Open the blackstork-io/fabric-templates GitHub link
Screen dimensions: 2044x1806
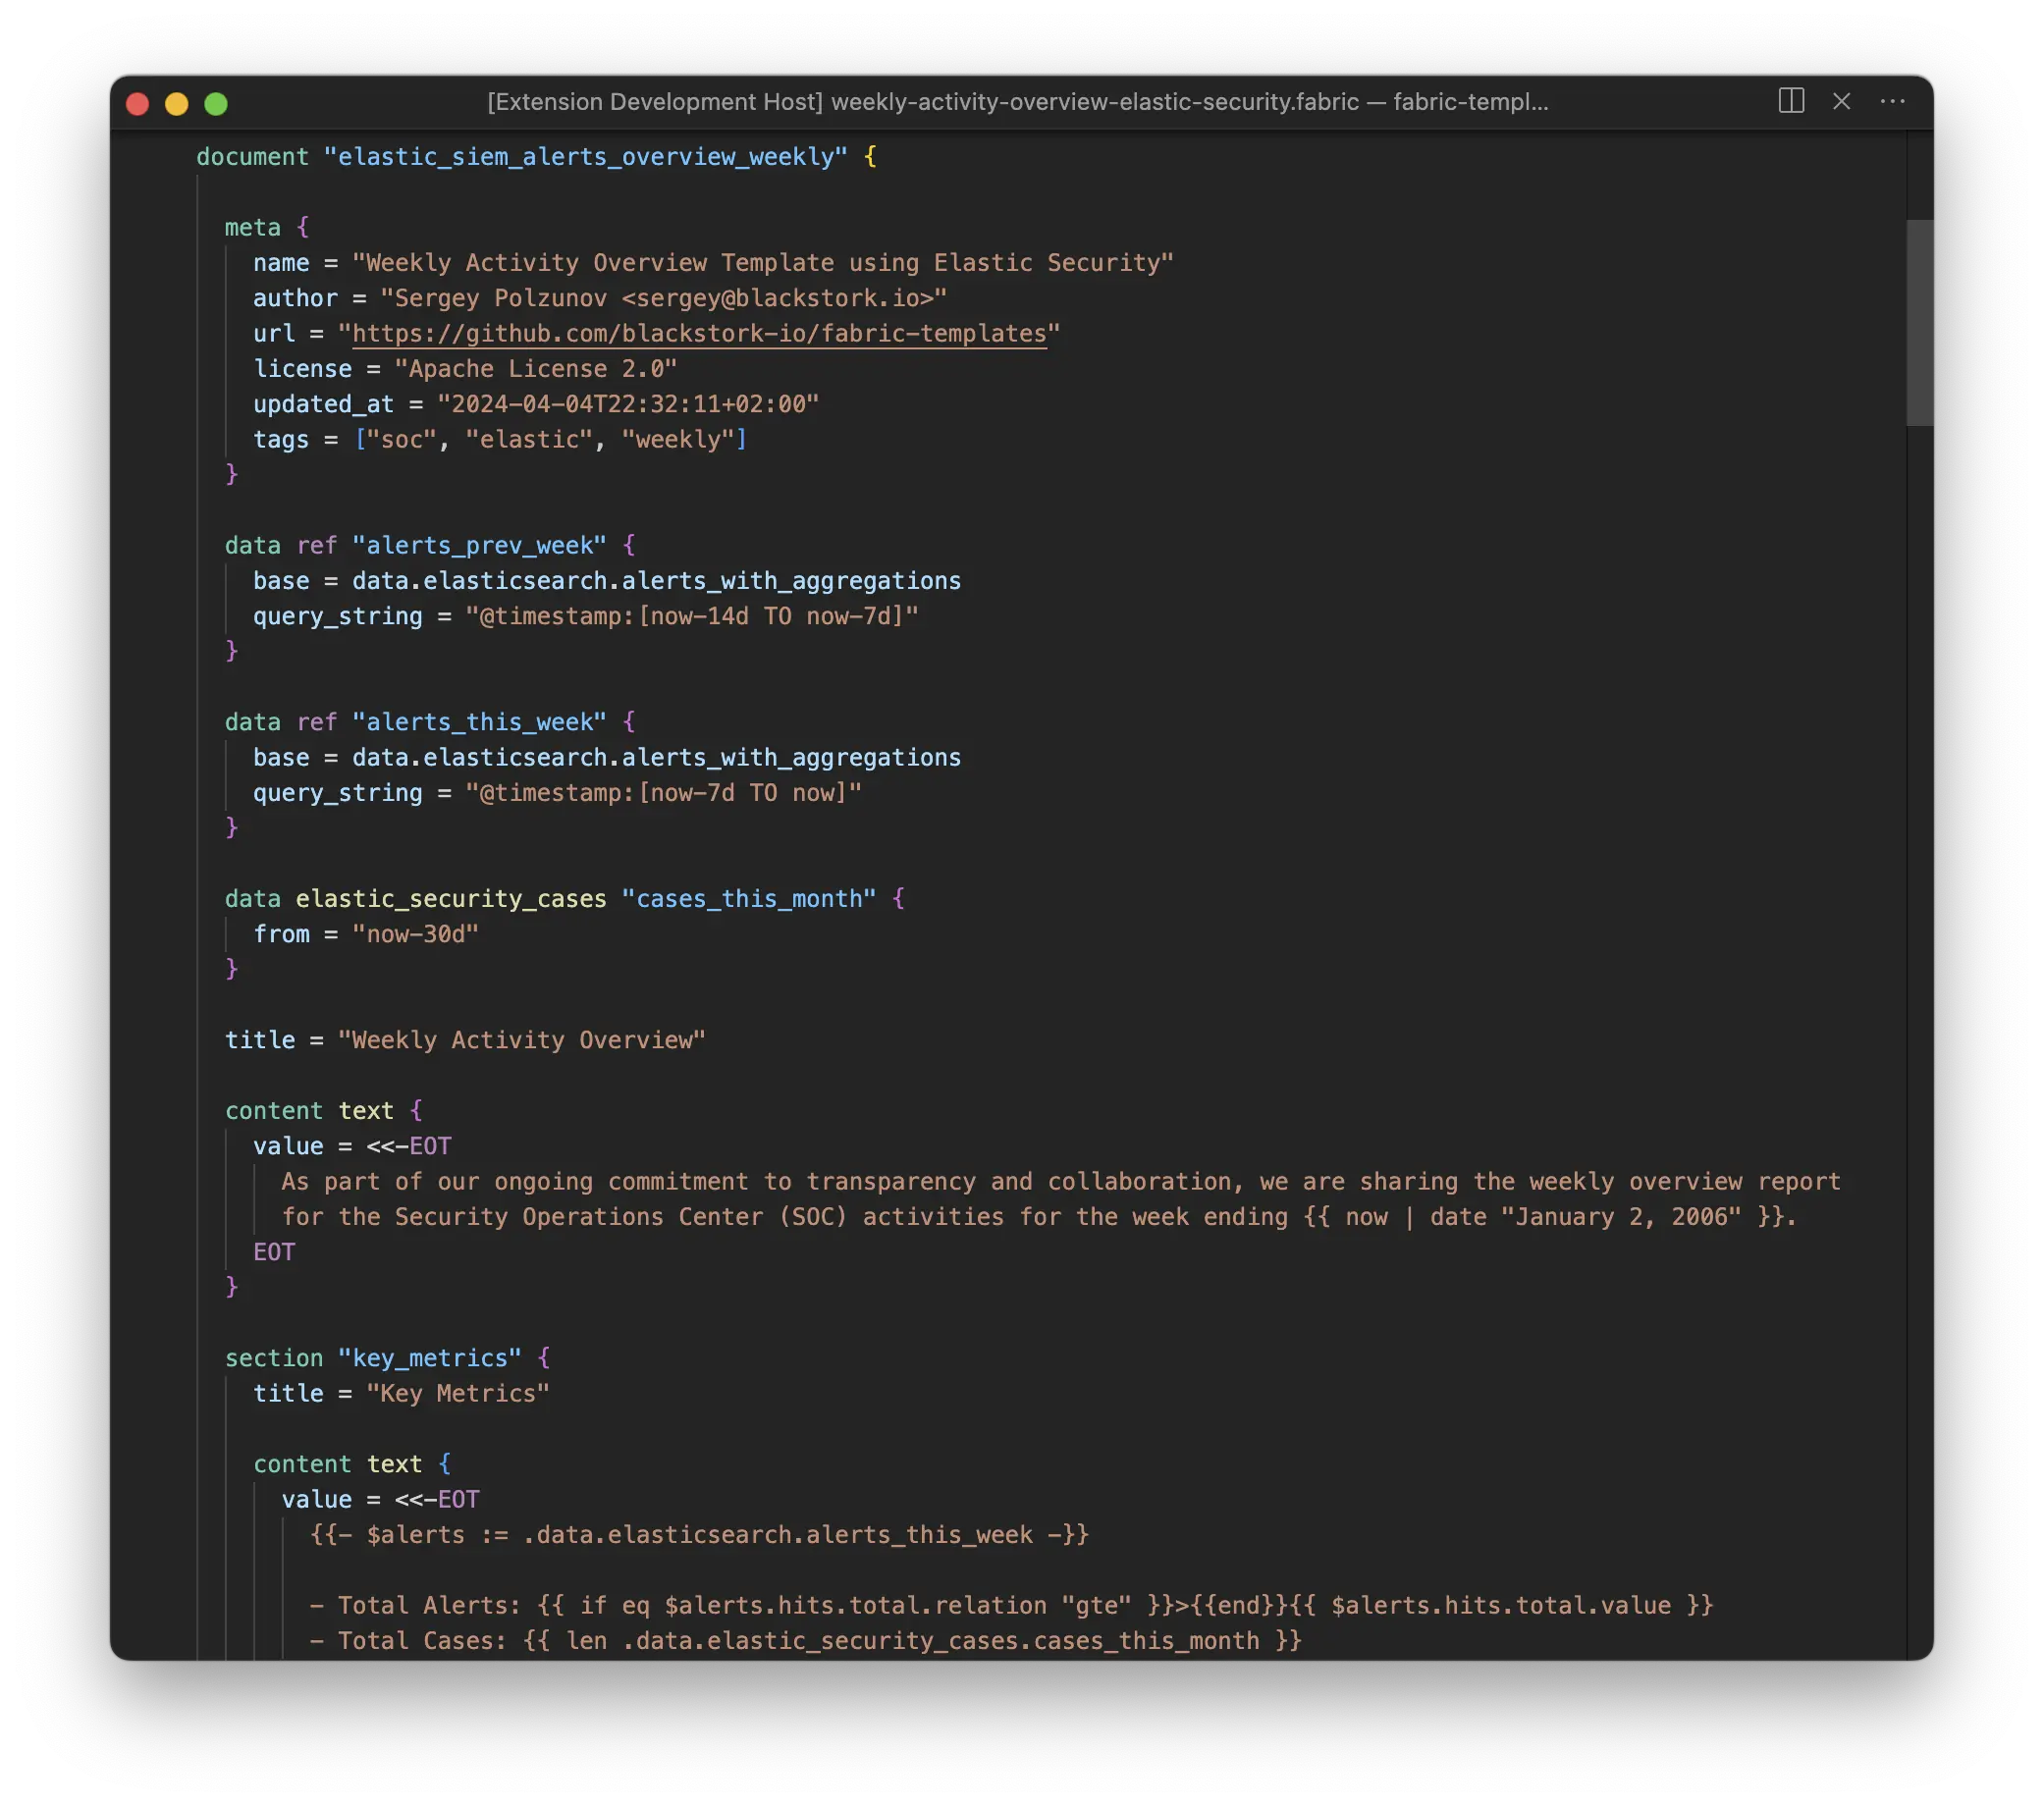(700, 334)
